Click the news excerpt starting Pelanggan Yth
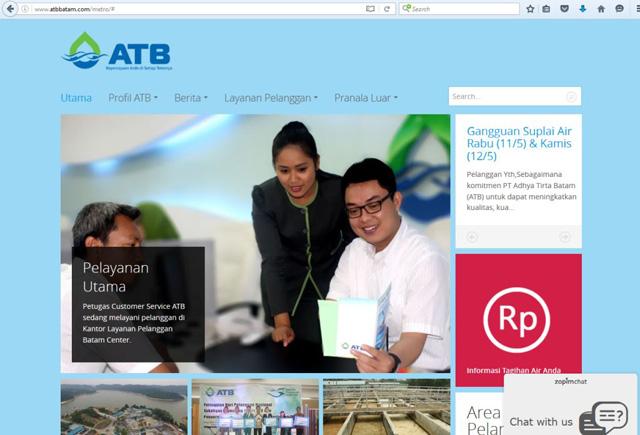This screenshot has height=435, width=640. (x=521, y=191)
